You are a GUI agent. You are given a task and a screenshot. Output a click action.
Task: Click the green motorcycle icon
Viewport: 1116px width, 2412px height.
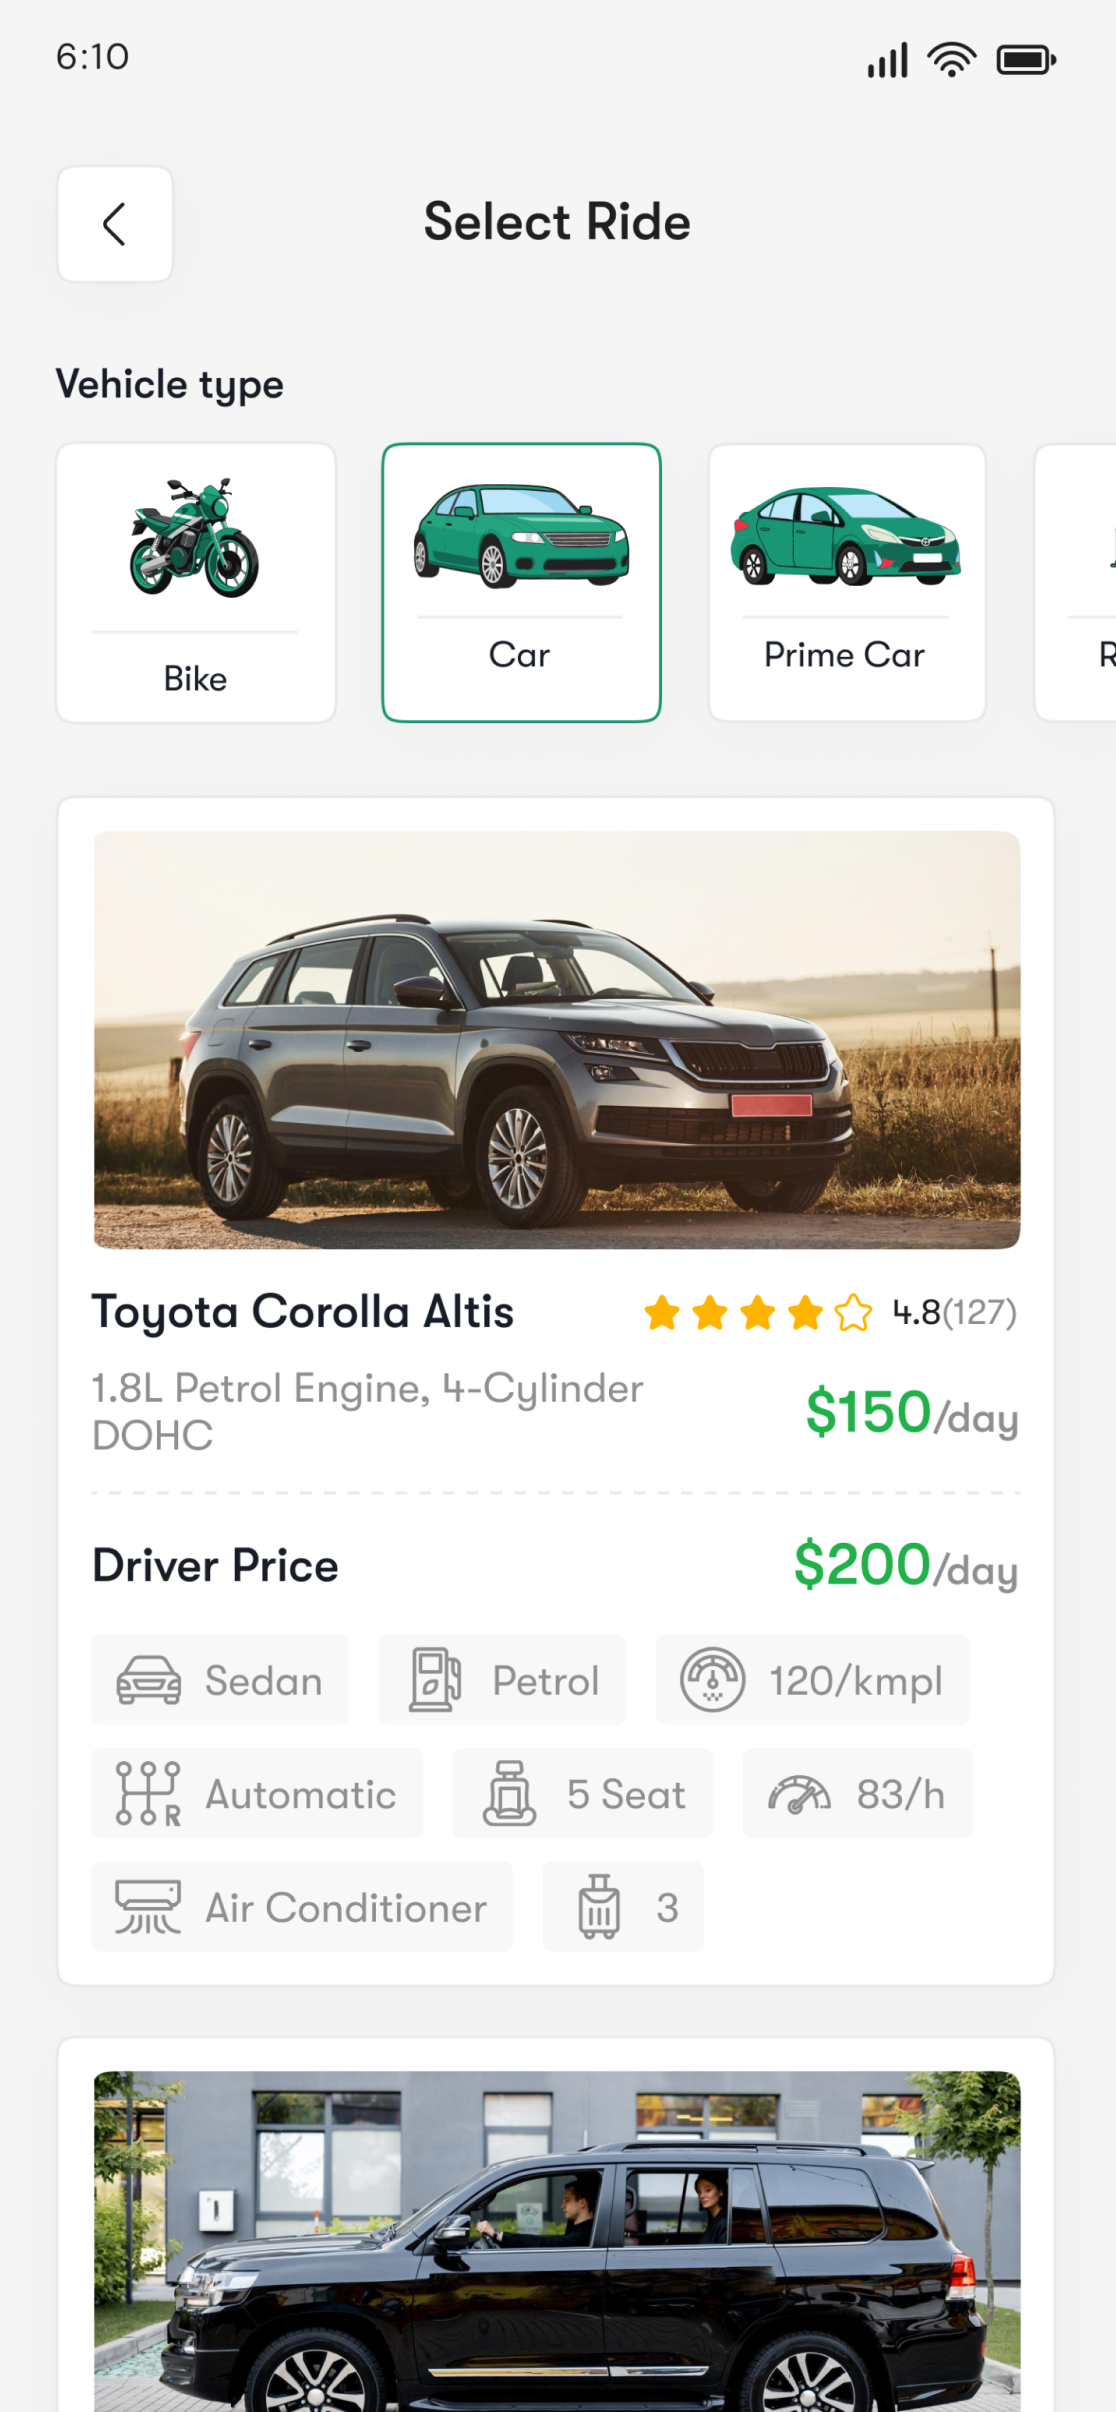click(x=194, y=538)
